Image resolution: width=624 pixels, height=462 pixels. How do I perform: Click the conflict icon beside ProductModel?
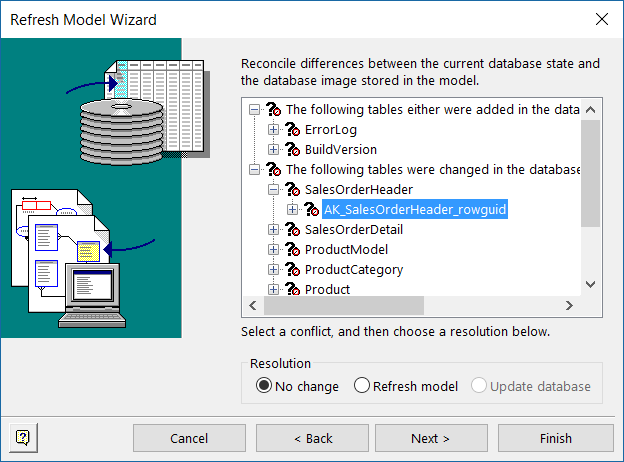click(292, 250)
